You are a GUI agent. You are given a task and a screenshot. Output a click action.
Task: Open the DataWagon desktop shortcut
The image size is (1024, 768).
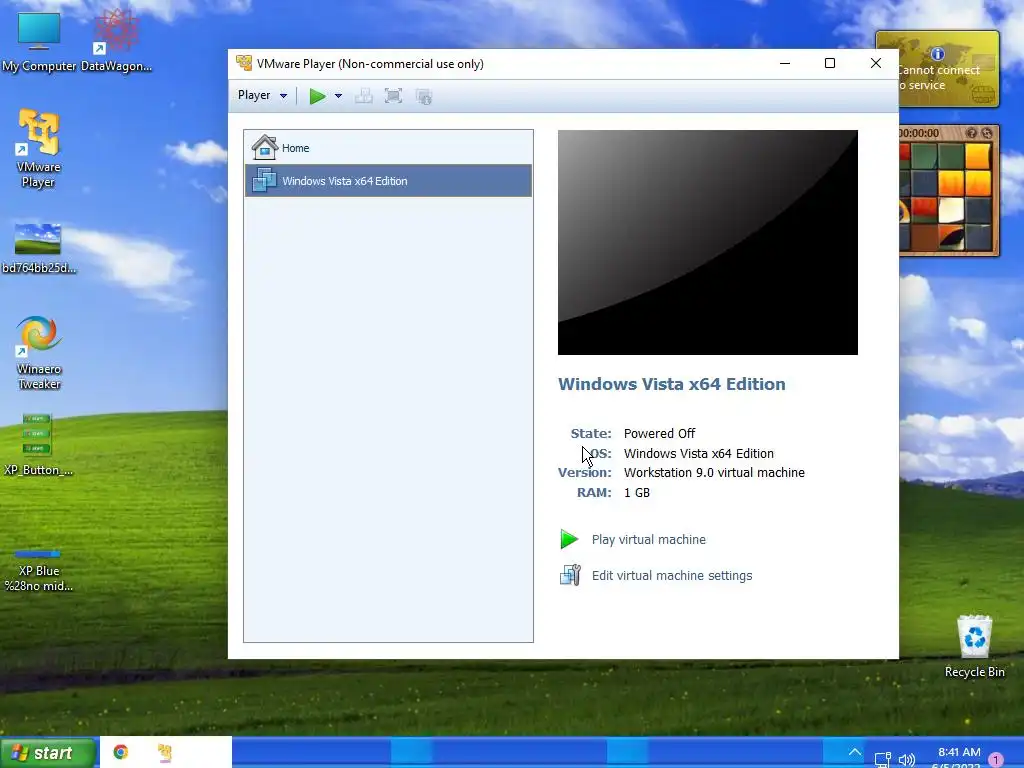[116, 40]
